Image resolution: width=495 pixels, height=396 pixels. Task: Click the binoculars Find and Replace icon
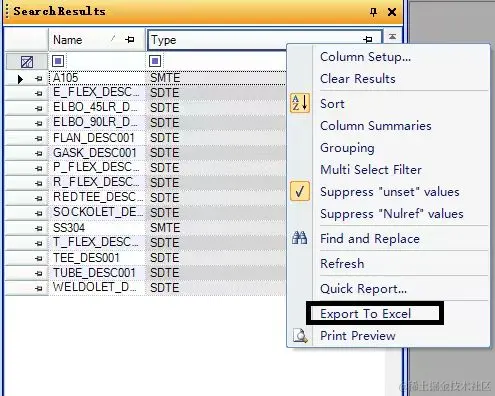click(299, 238)
